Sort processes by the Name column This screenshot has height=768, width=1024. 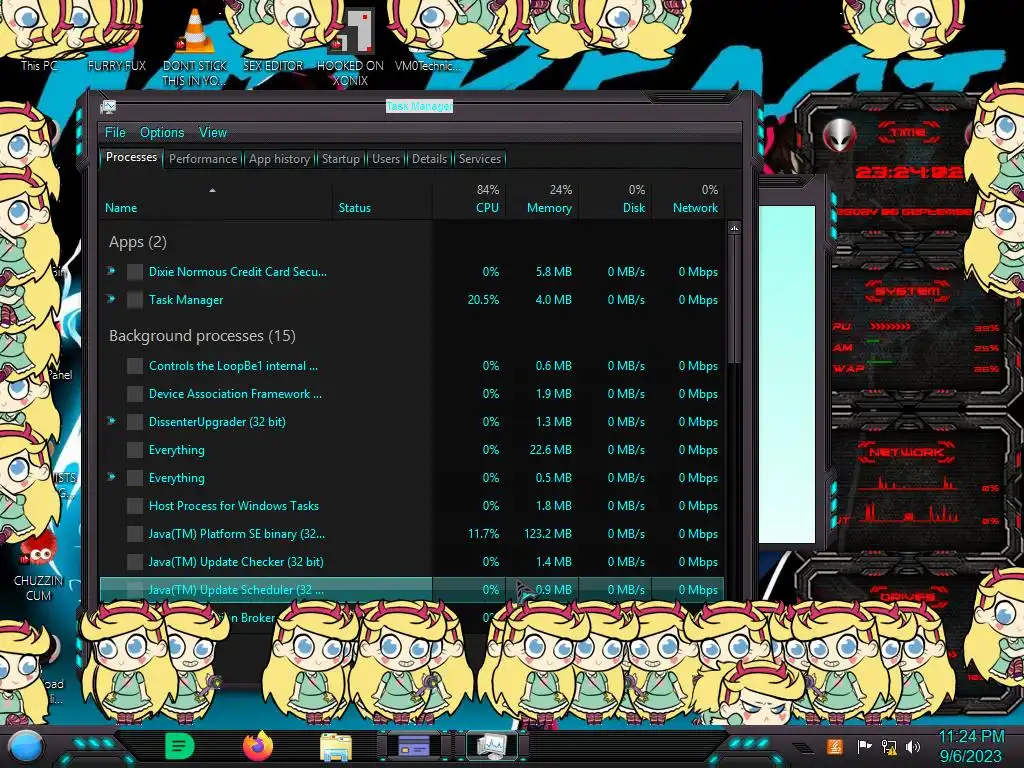[216, 199]
